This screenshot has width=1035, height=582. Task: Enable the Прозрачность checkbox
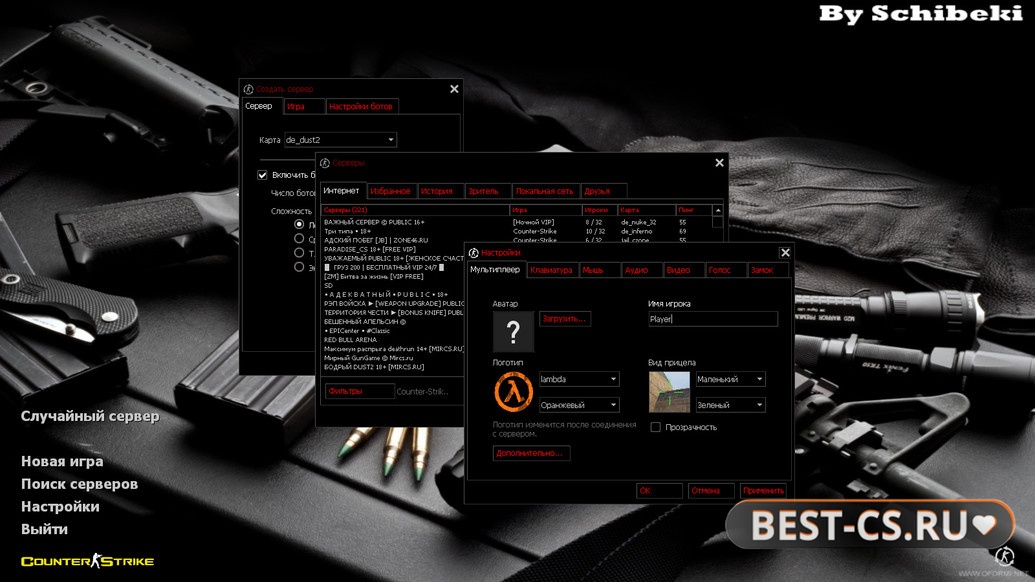pyautogui.click(x=655, y=427)
